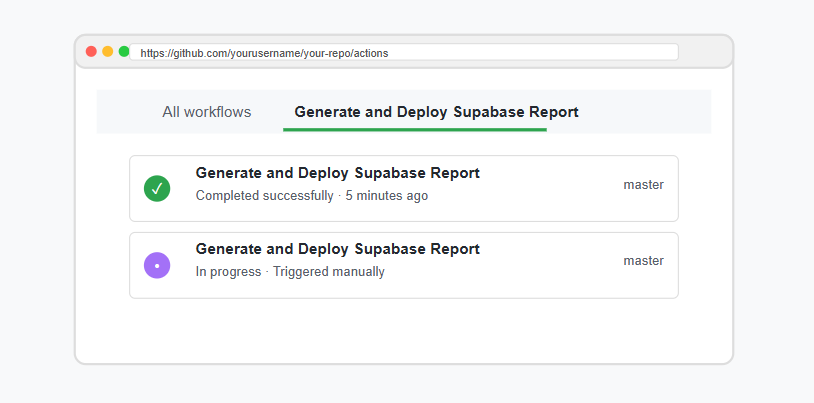The width and height of the screenshot is (814, 403).
Task: Switch to the All workflows tab
Action: coord(207,112)
